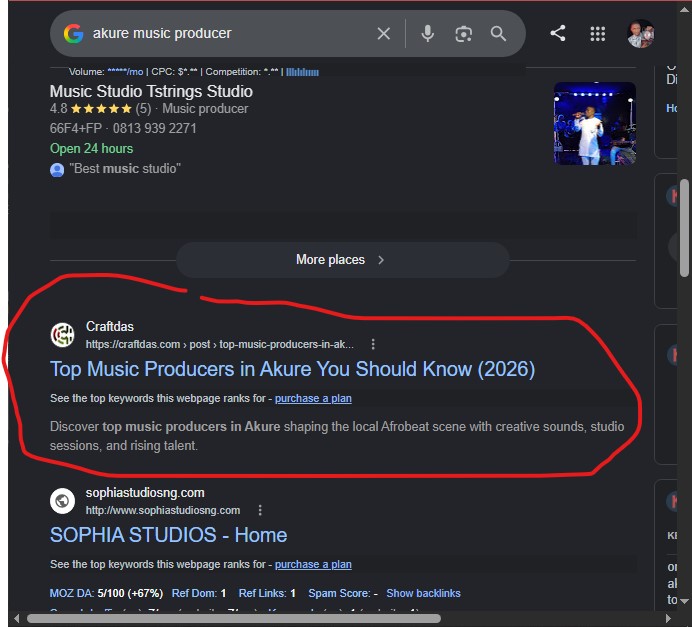
Task: Click the phone number 0813 939 2271
Action: click(x=154, y=128)
